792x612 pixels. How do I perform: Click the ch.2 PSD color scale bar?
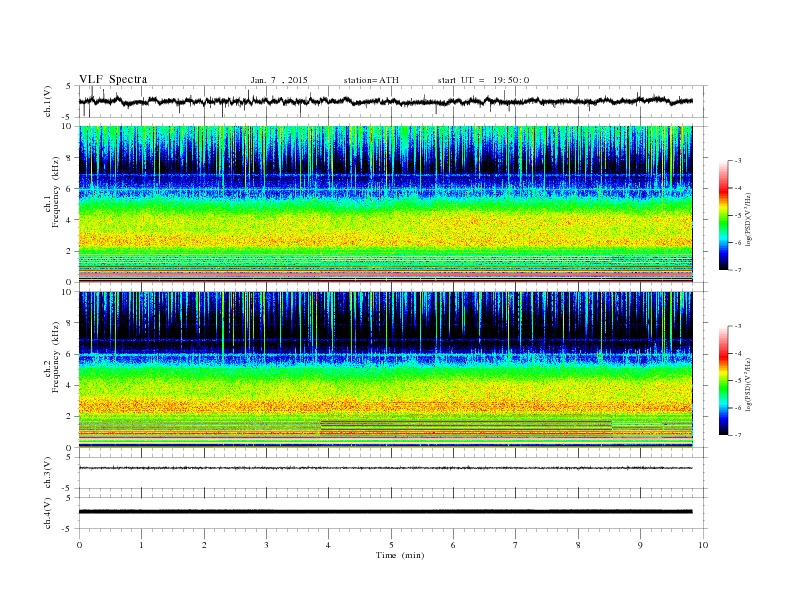723,380
